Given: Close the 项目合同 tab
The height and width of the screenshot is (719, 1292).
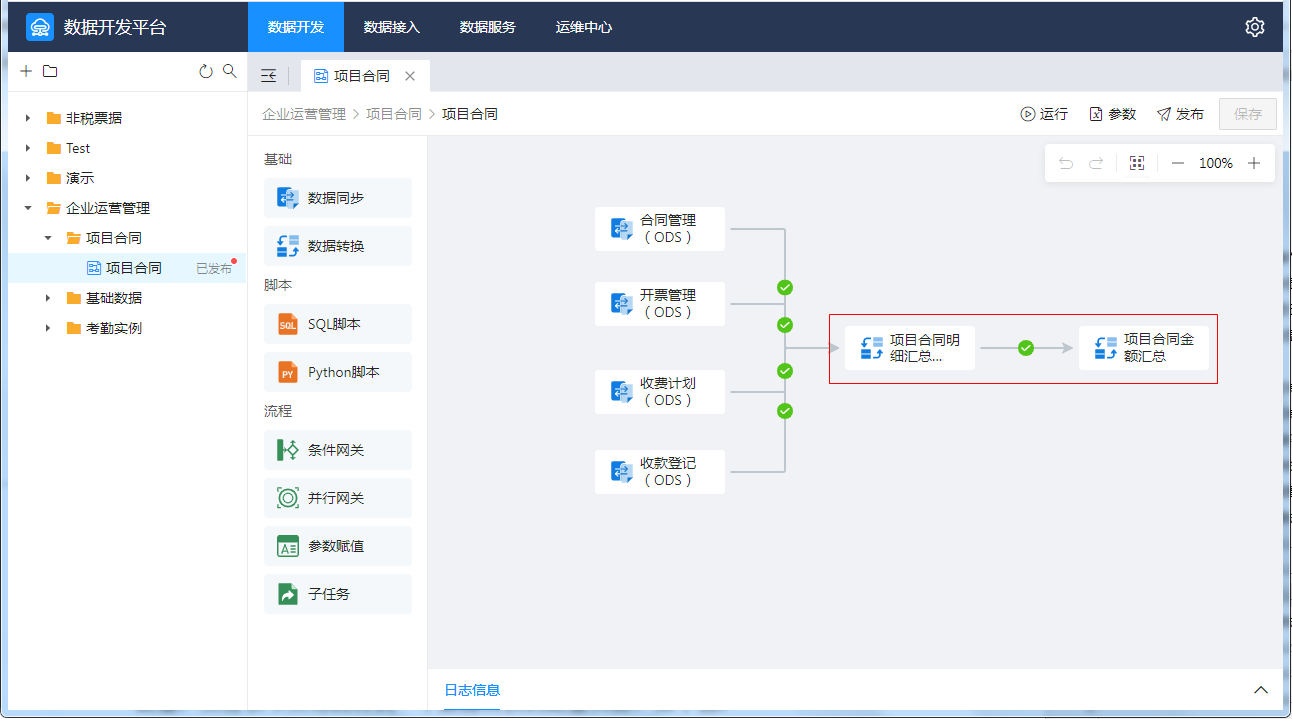Looking at the screenshot, I should click(410, 76).
